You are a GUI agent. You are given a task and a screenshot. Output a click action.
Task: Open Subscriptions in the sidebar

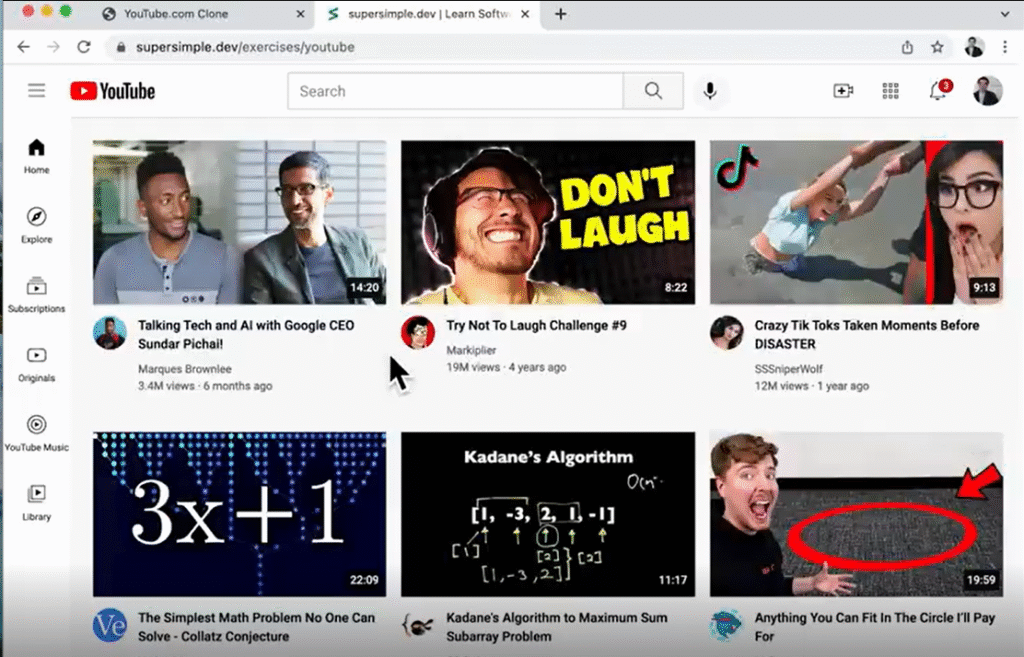click(37, 294)
